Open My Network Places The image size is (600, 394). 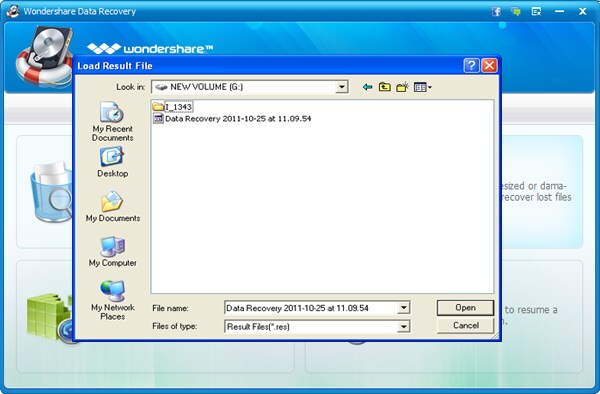coord(112,300)
